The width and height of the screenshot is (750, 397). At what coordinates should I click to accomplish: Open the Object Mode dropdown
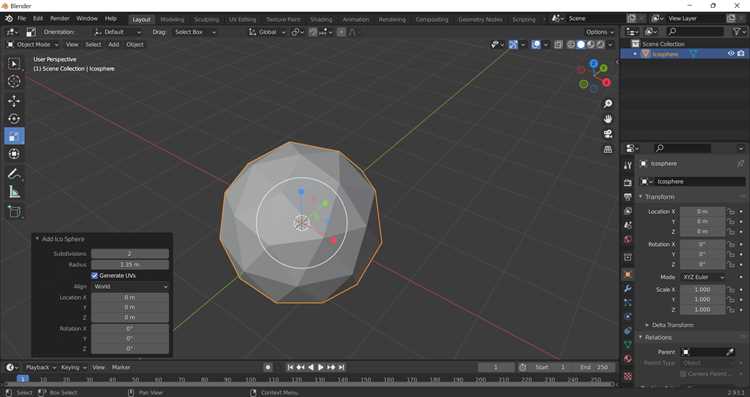[33, 44]
